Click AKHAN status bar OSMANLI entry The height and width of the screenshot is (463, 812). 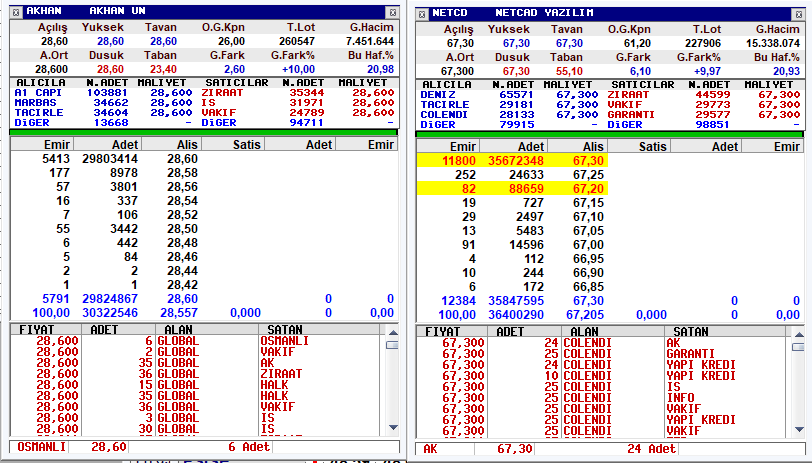(x=41, y=447)
